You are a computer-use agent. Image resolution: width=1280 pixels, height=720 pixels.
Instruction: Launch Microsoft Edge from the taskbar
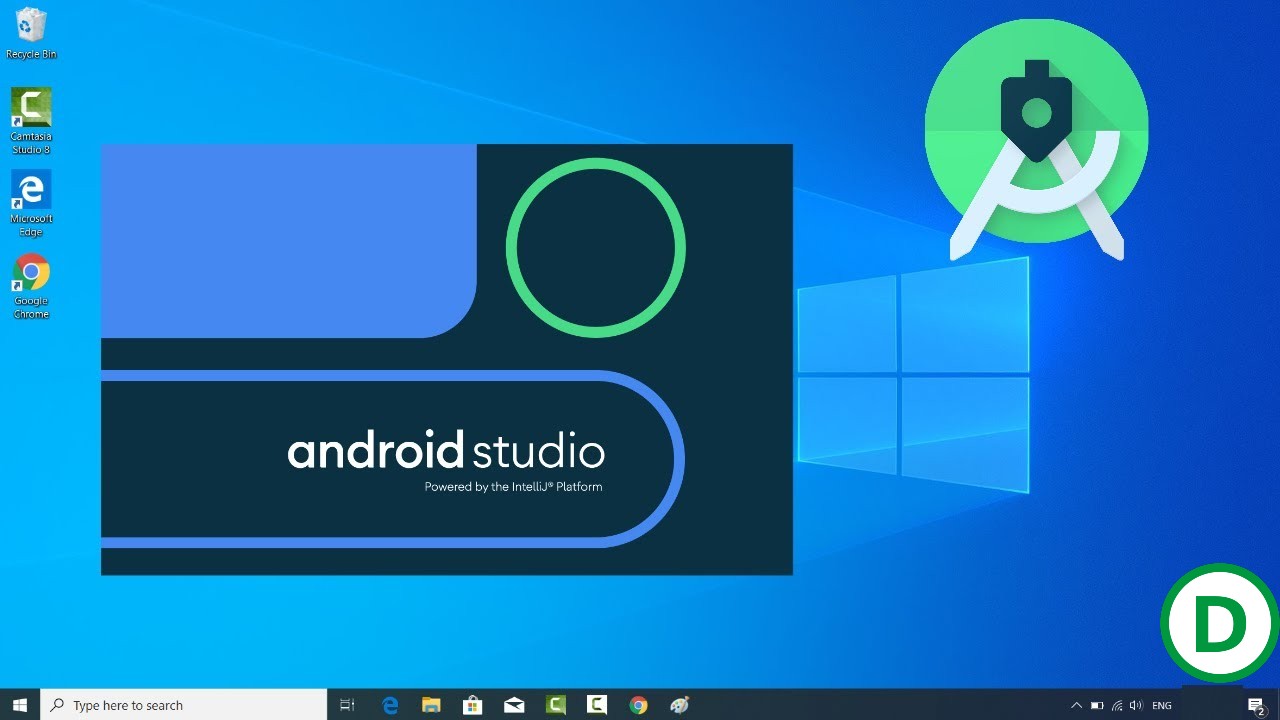point(389,704)
